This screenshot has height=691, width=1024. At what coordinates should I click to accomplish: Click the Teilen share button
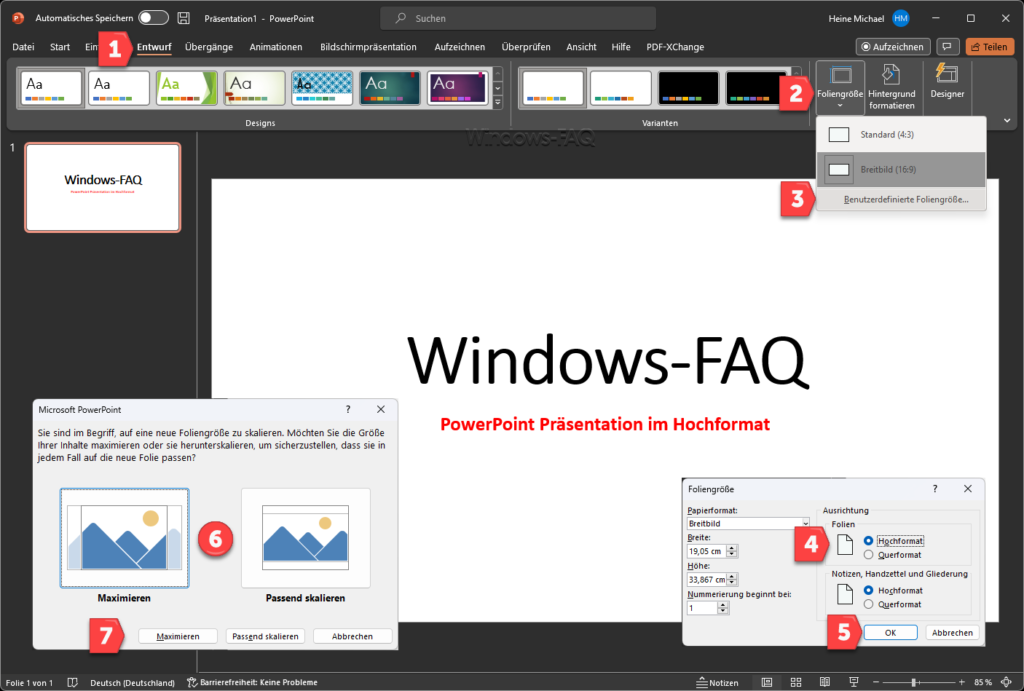coord(989,46)
